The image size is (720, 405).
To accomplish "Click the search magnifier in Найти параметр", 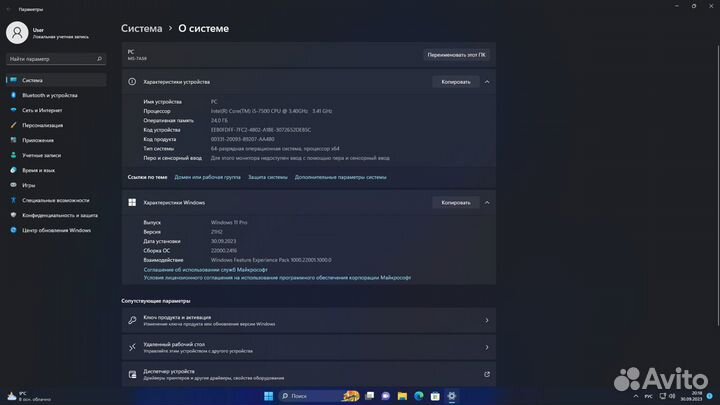I will (99, 59).
